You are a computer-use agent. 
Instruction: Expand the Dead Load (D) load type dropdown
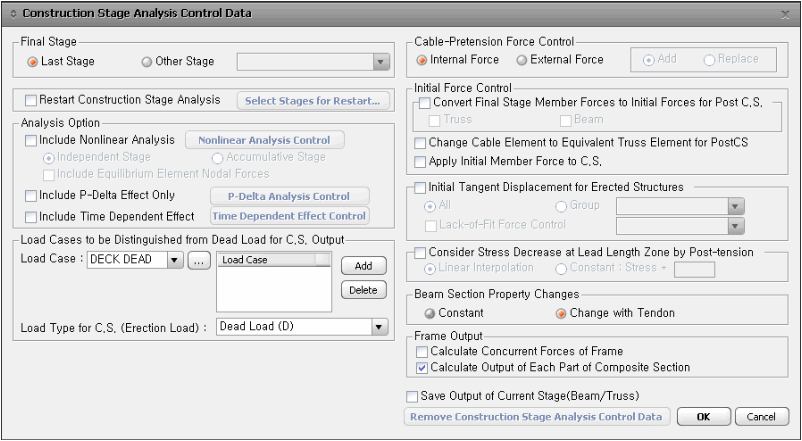(x=379, y=327)
